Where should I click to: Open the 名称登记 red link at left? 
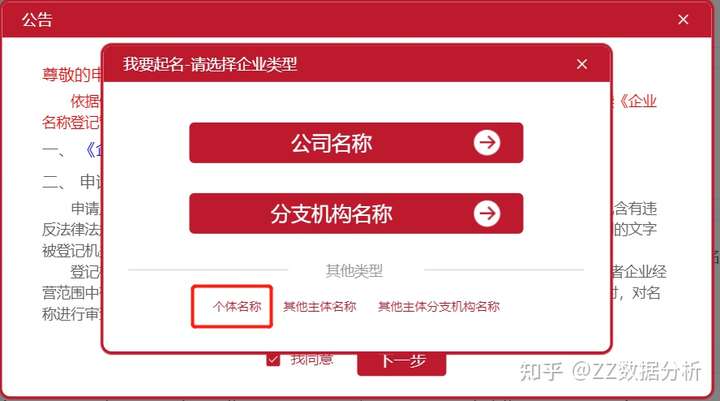(x=71, y=123)
